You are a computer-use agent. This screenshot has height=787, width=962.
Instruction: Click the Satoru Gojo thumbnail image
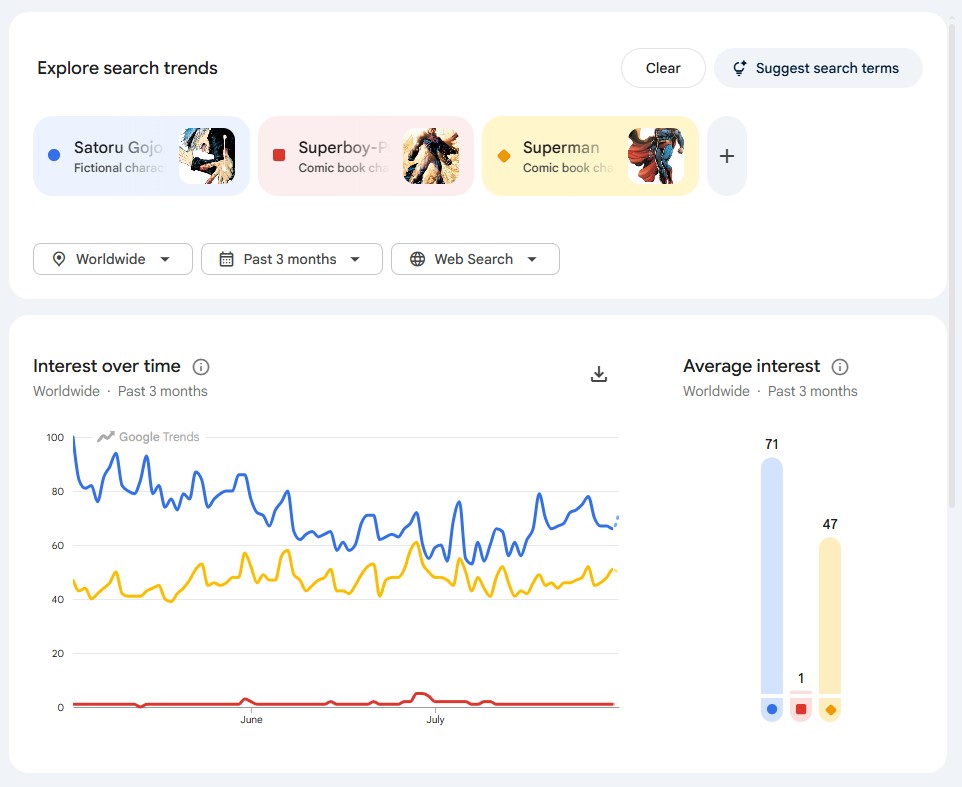(x=207, y=156)
